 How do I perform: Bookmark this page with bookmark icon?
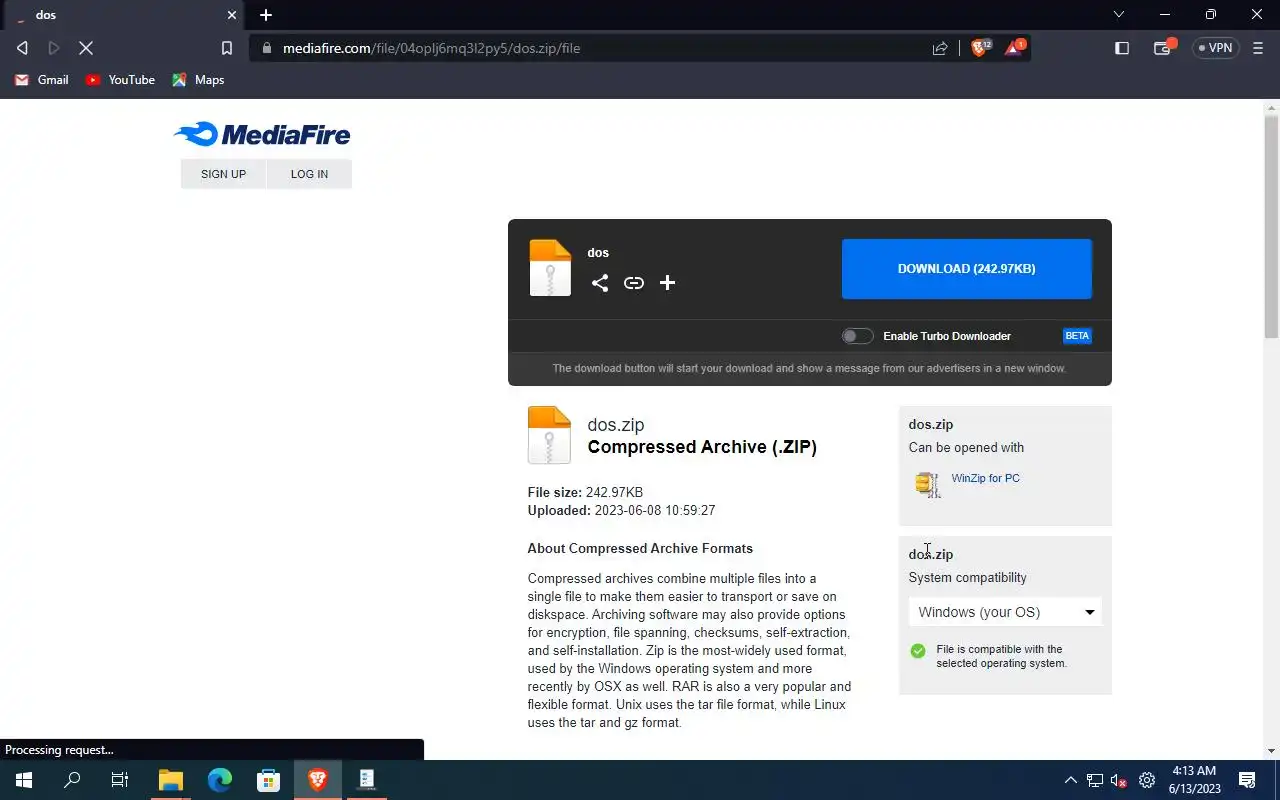pyautogui.click(x=227, y=48)
